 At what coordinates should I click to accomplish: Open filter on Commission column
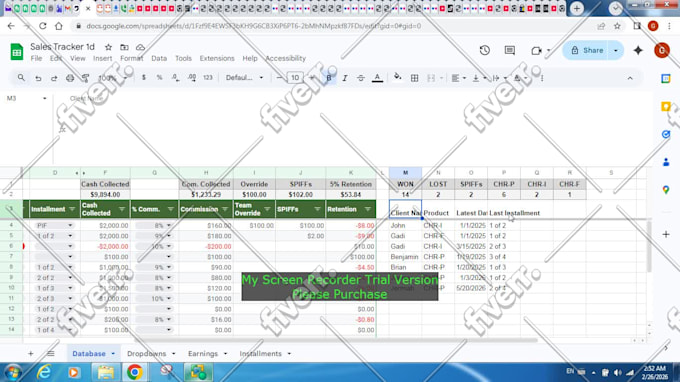tap(225, 209)
